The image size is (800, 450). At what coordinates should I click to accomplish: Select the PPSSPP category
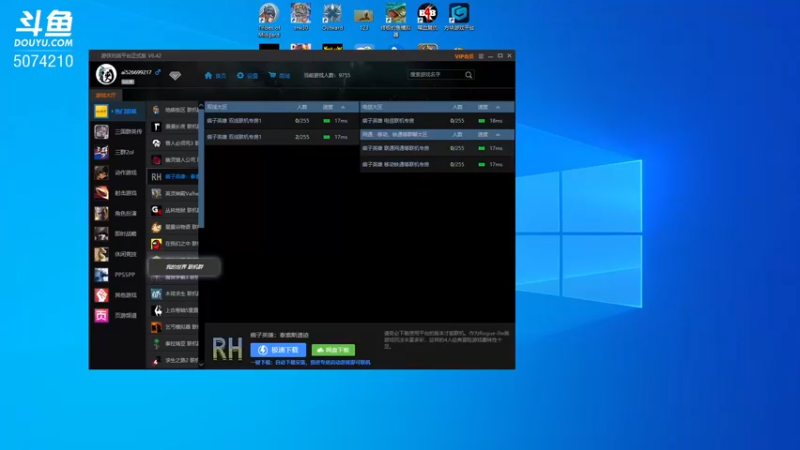pos(117,274)
